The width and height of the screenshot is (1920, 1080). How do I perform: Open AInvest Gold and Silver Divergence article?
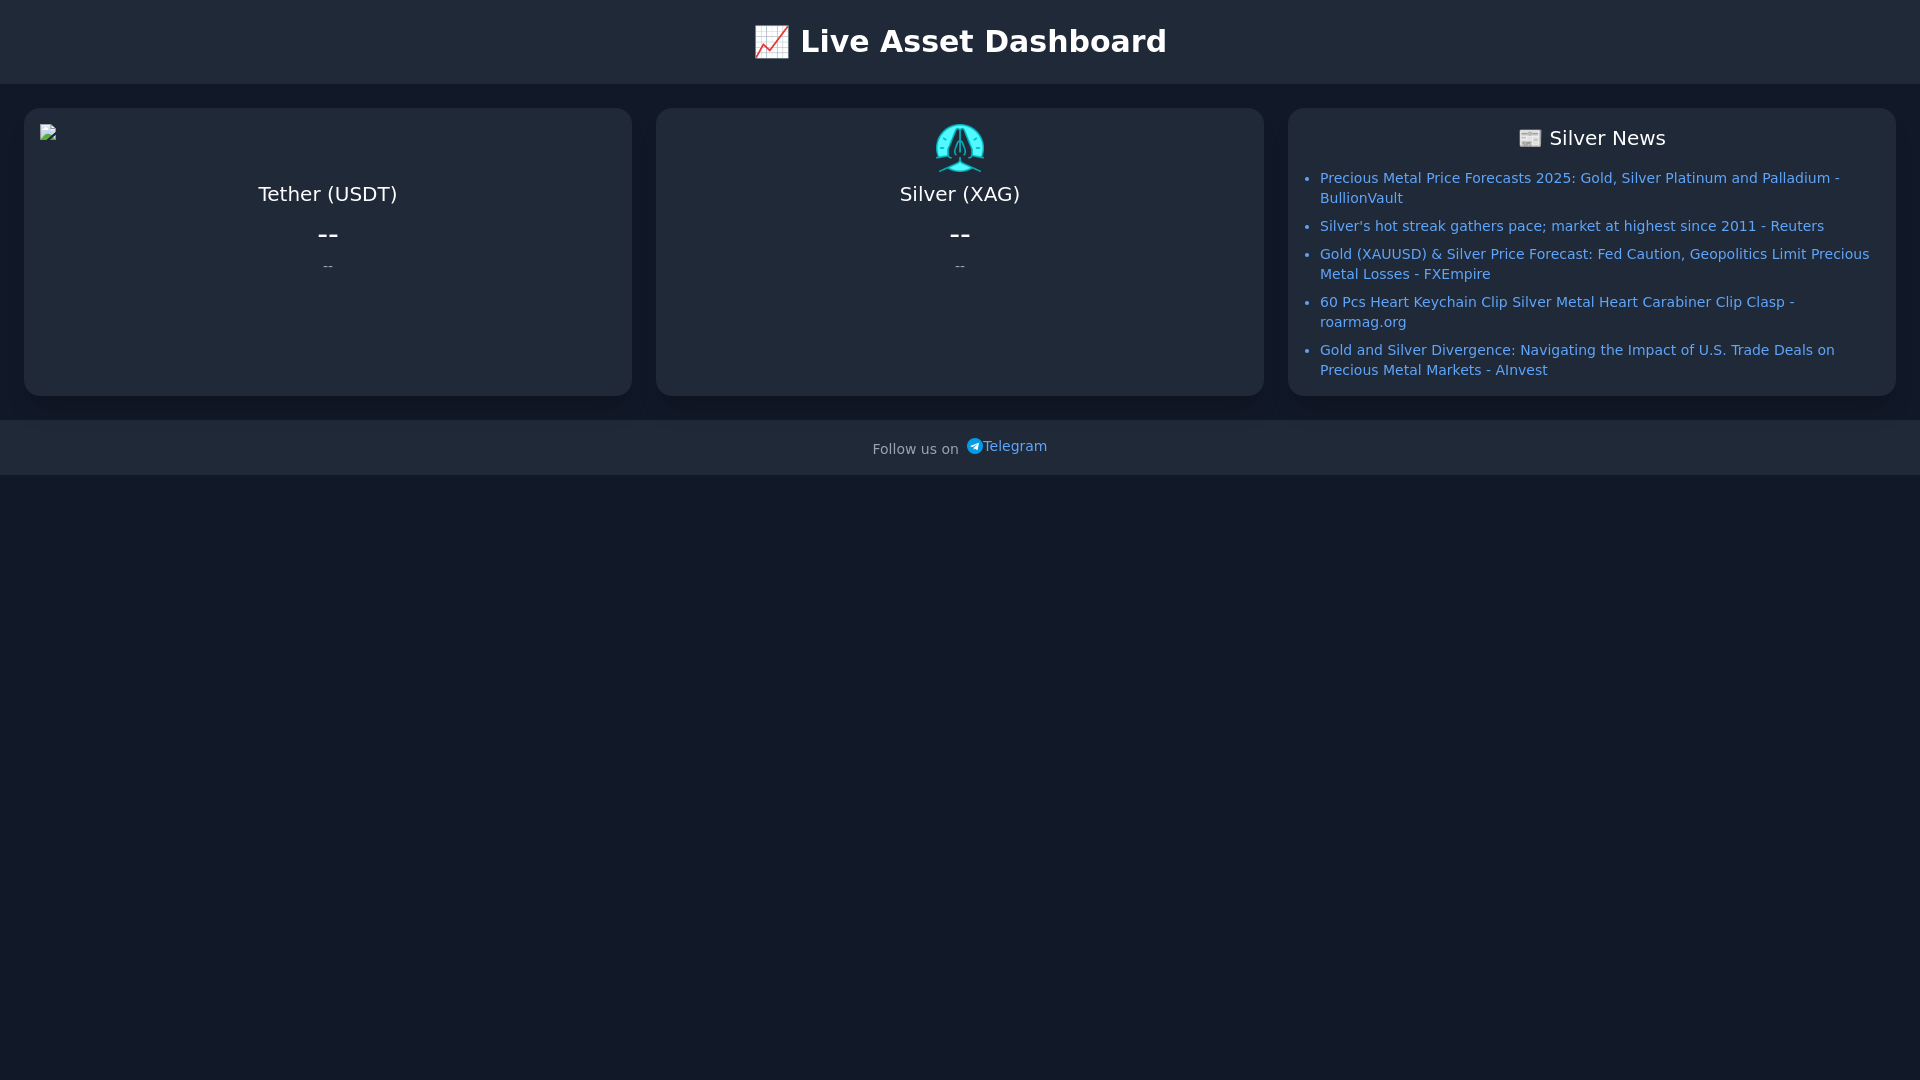coord(1577,360)
